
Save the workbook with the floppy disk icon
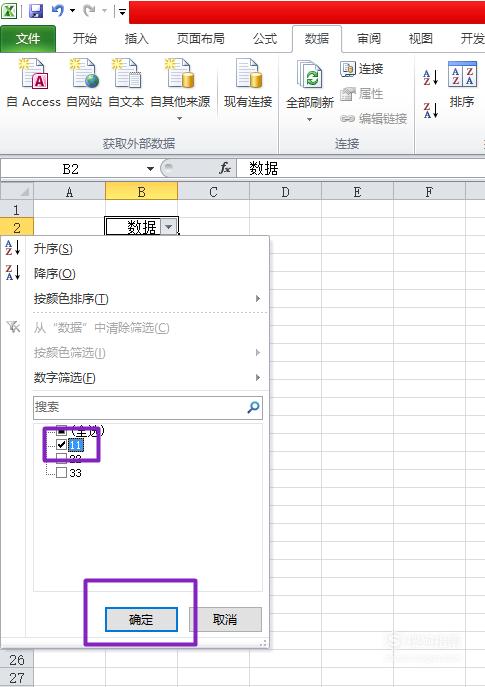tap(36, 11)
